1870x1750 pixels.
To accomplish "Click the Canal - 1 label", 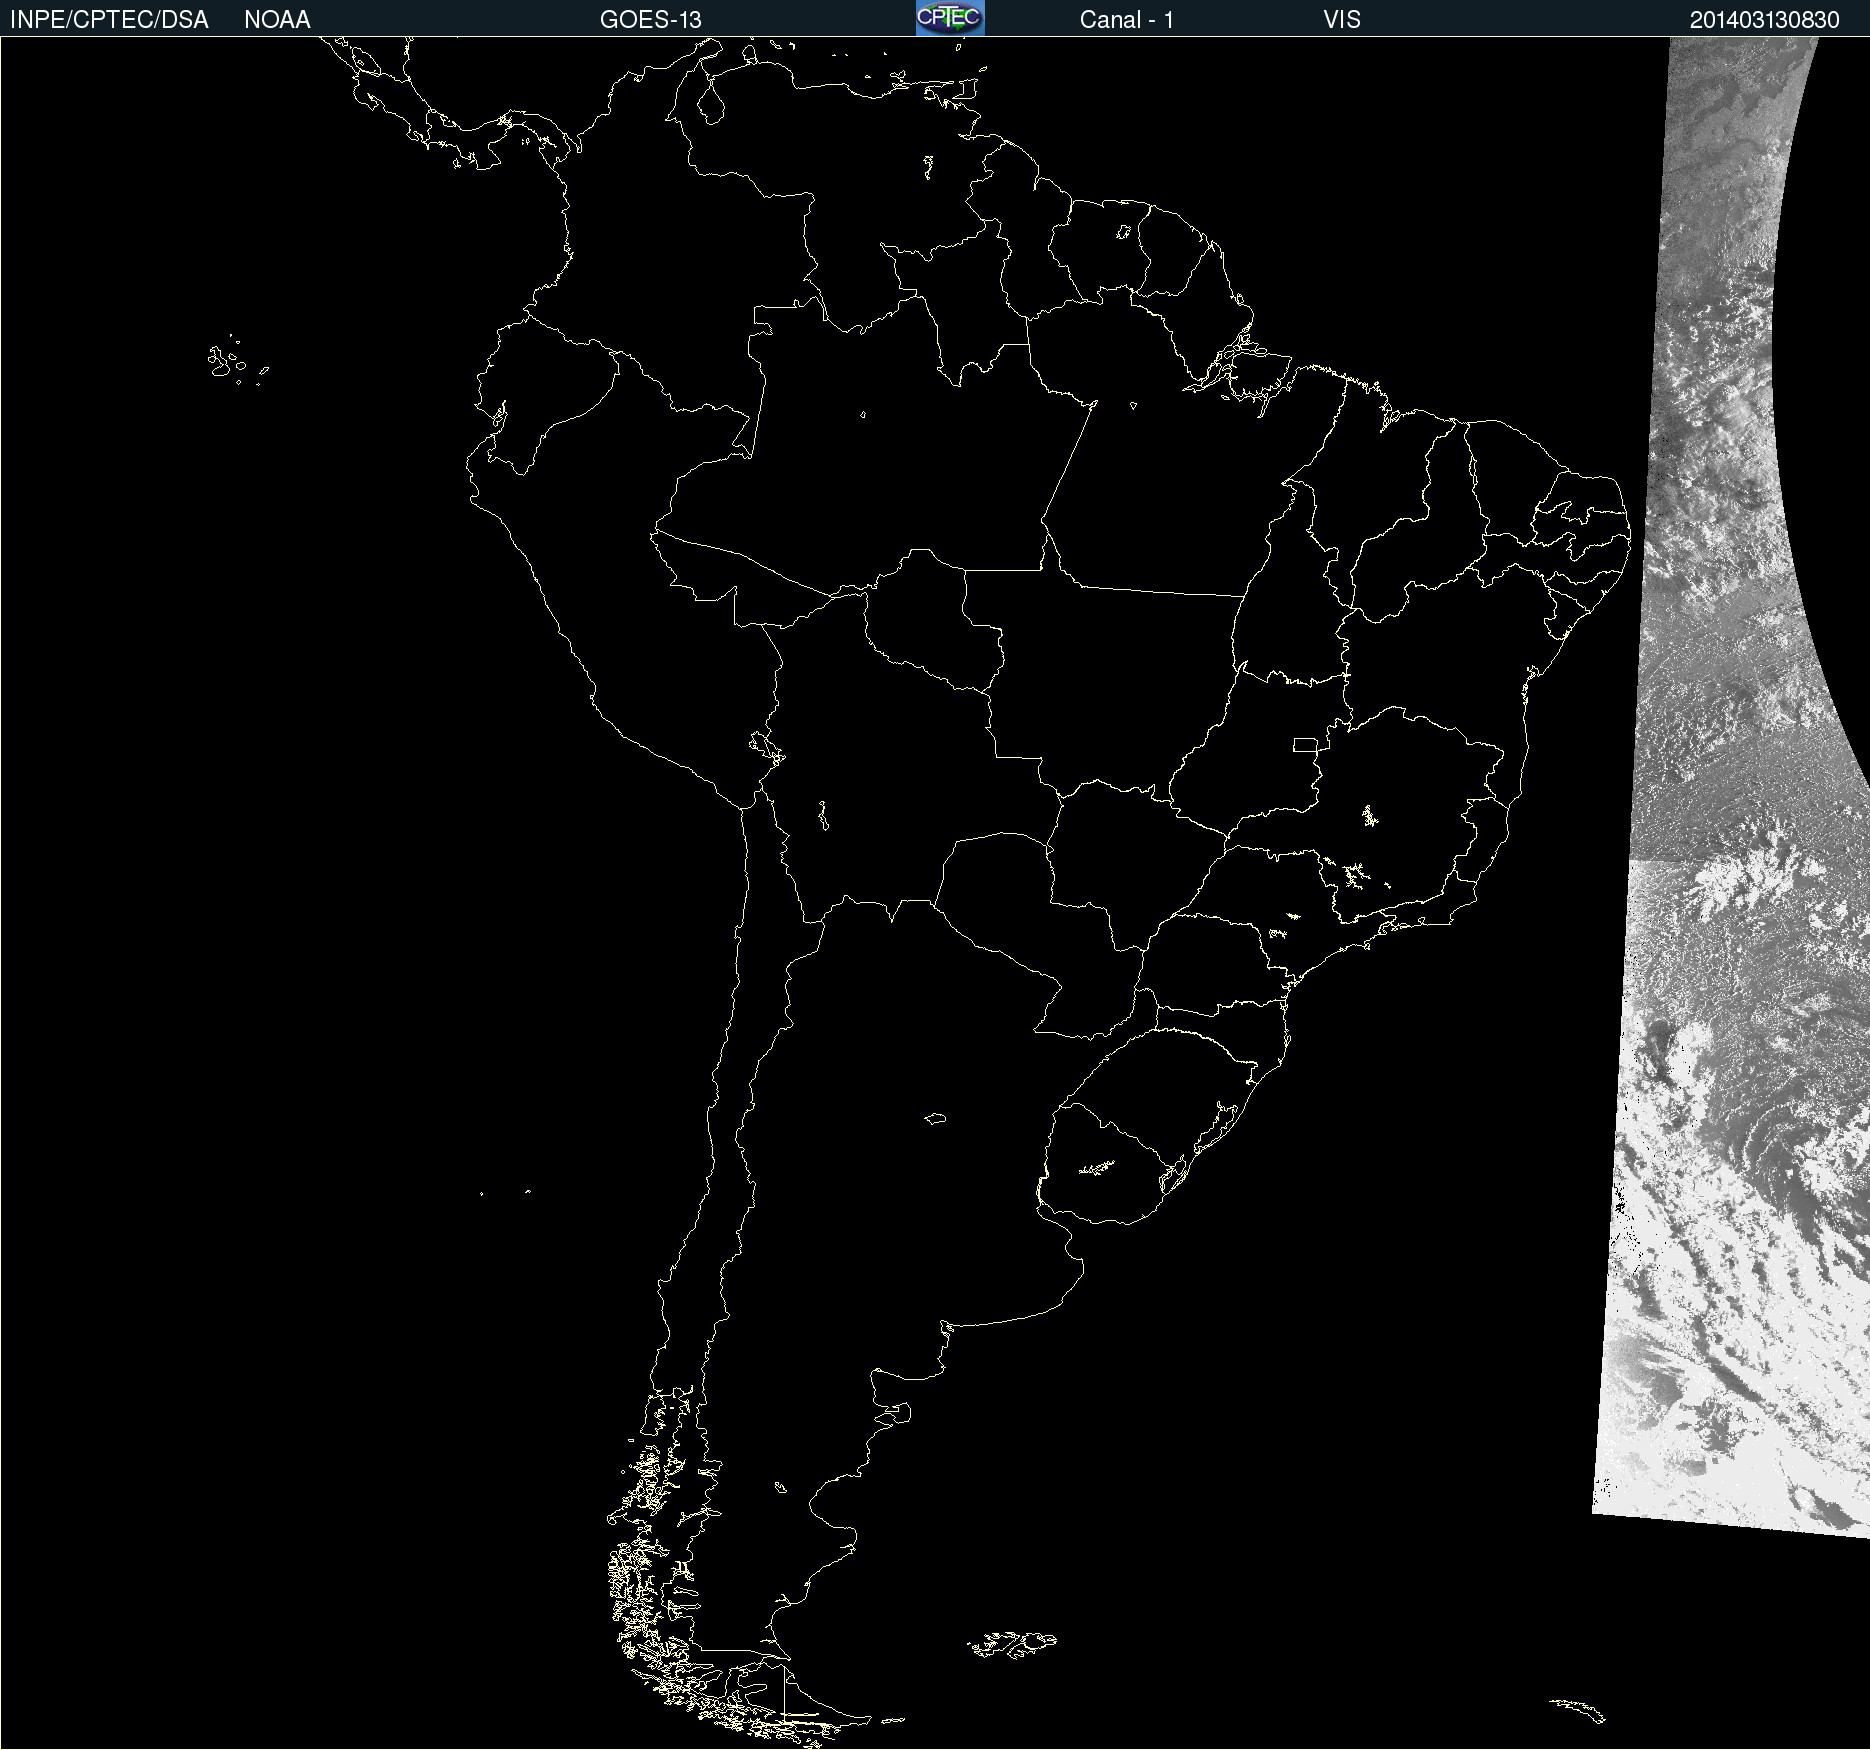I will pyautogui.click(x=1127, y=20).
